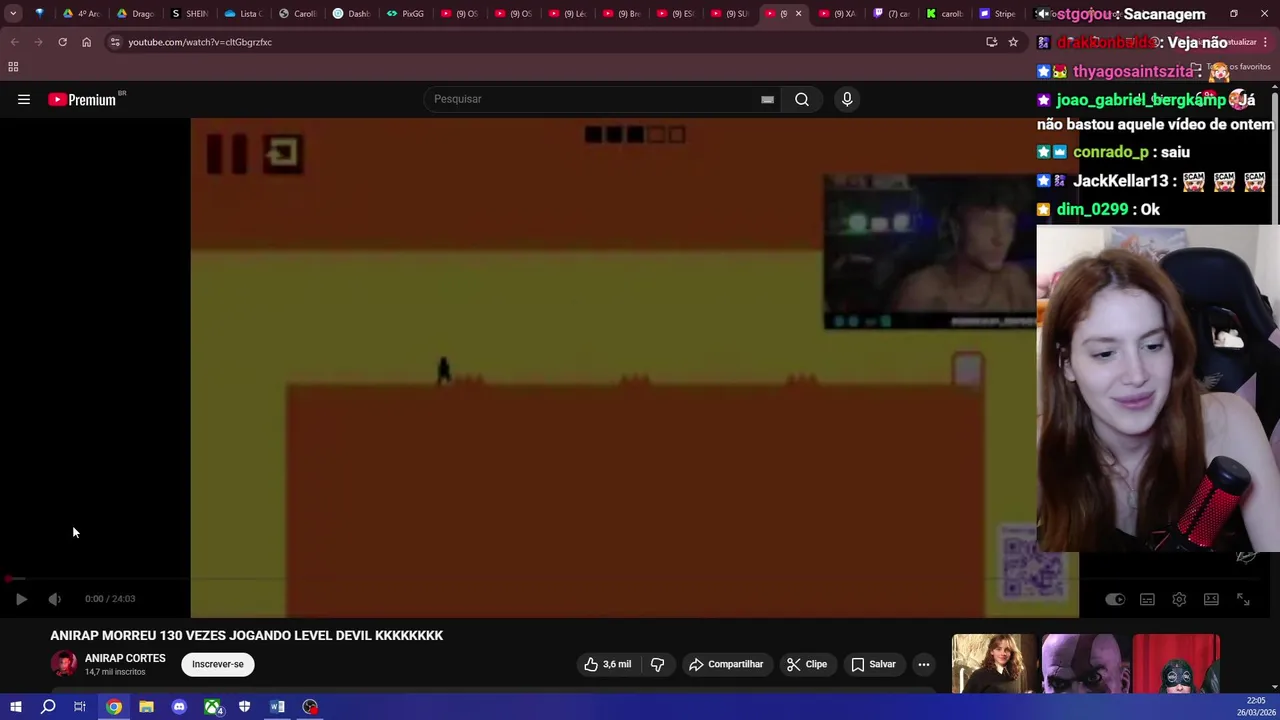The image size is (1280, 720).
Task: Open the bookmarks bar apps grid
Action: 13,67
